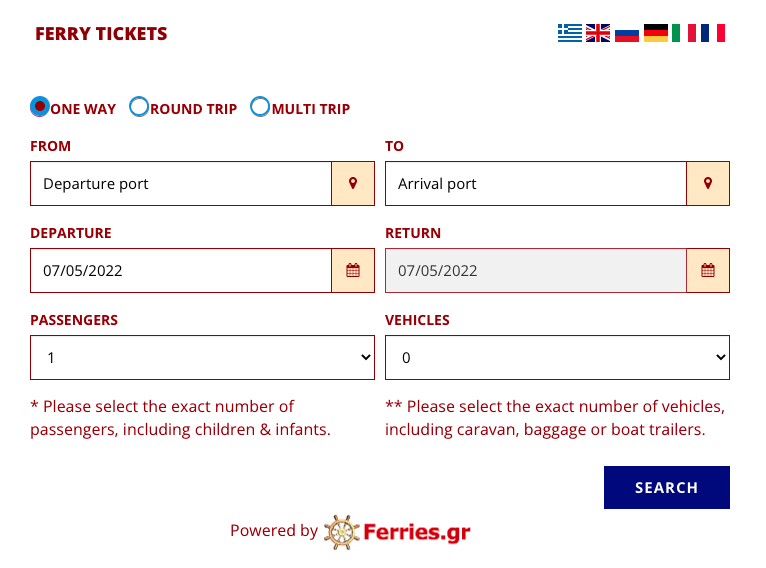Select the UK flag for English

click(598, 33)
